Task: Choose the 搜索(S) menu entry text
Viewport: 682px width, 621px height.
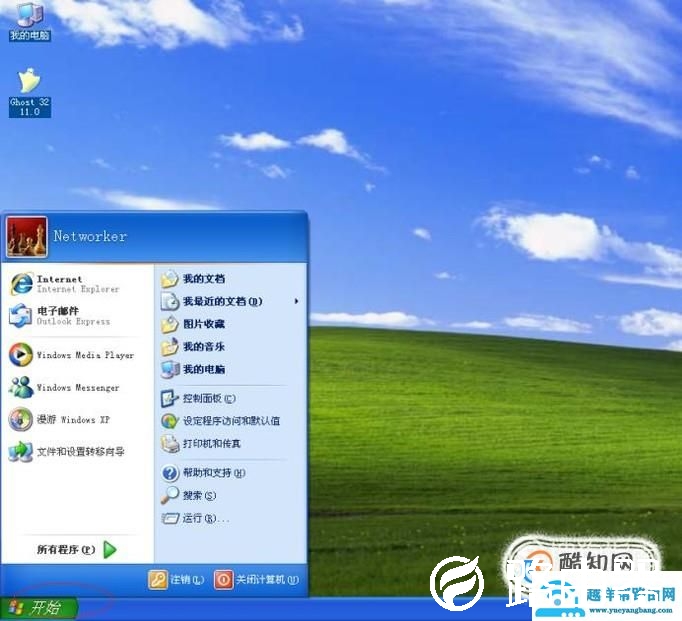Action: point(200,495)
